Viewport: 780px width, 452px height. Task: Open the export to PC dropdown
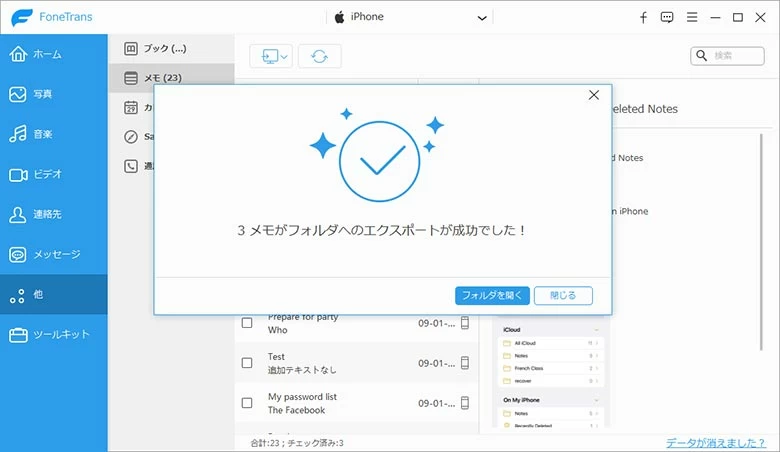tap(271, 57)
